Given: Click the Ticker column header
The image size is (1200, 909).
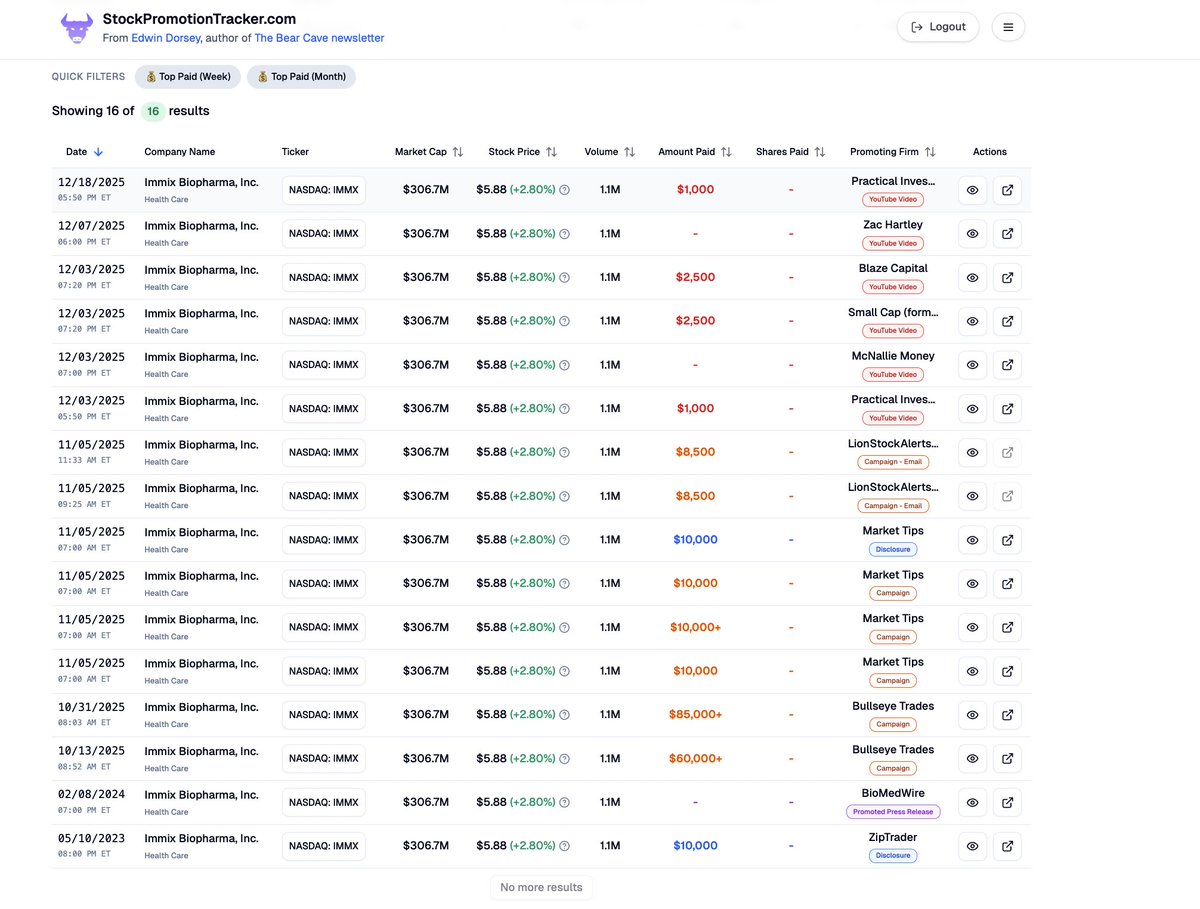Looking at the screenshot, I should click(295, 152).
